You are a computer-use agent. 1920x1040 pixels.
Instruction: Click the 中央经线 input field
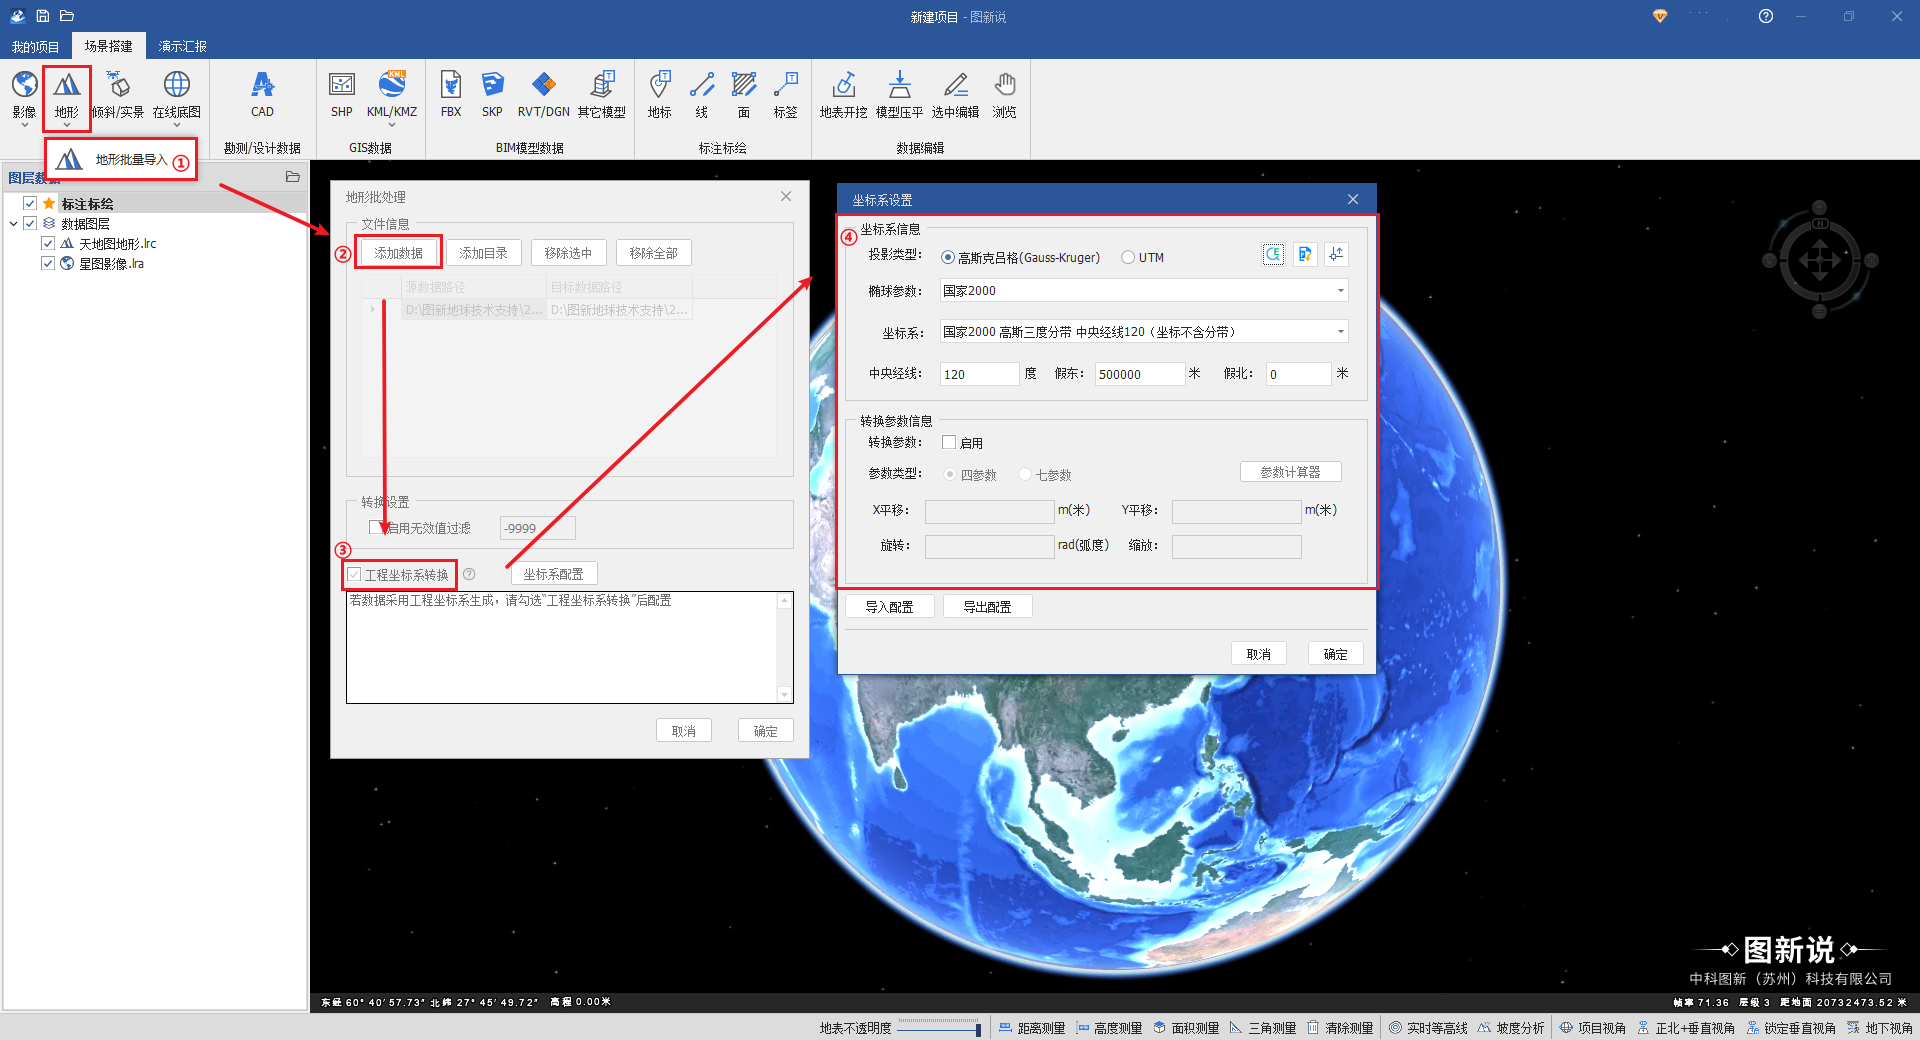978,374
